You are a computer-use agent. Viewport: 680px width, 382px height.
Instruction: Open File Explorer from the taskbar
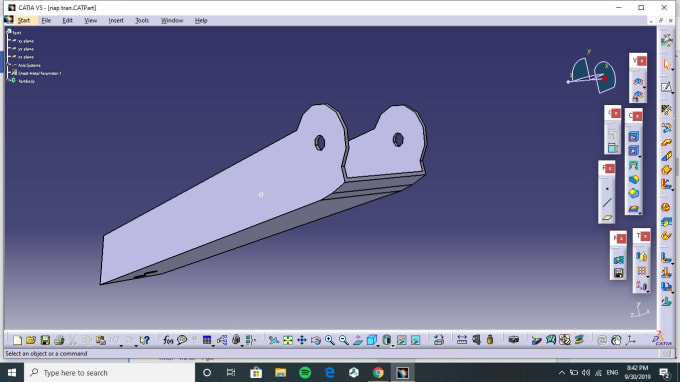281,372
